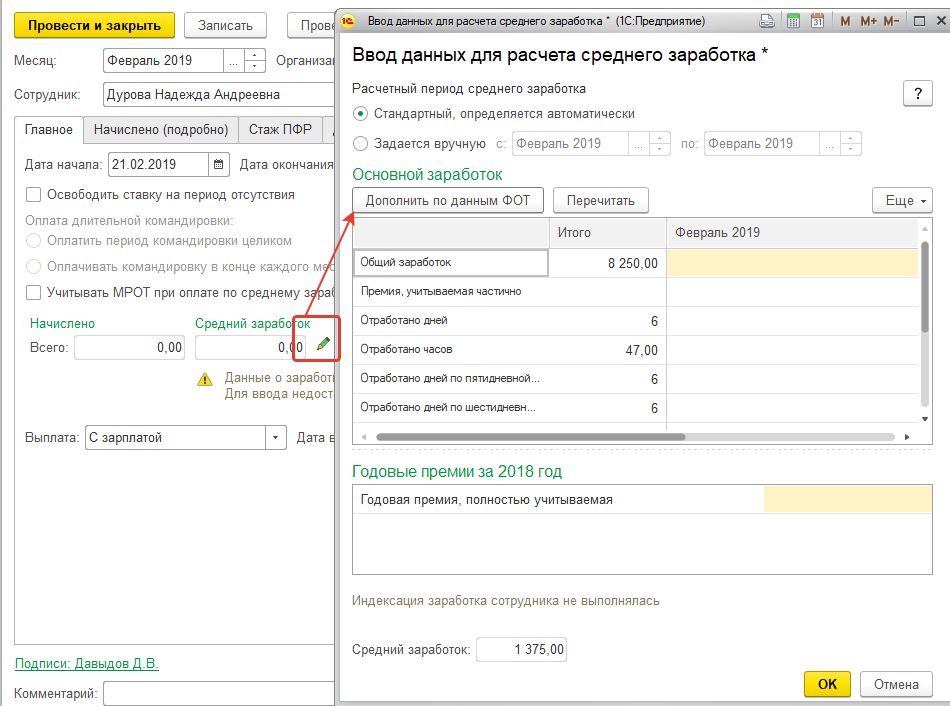Click the Комментарий input field

click(x=219, y=693)
